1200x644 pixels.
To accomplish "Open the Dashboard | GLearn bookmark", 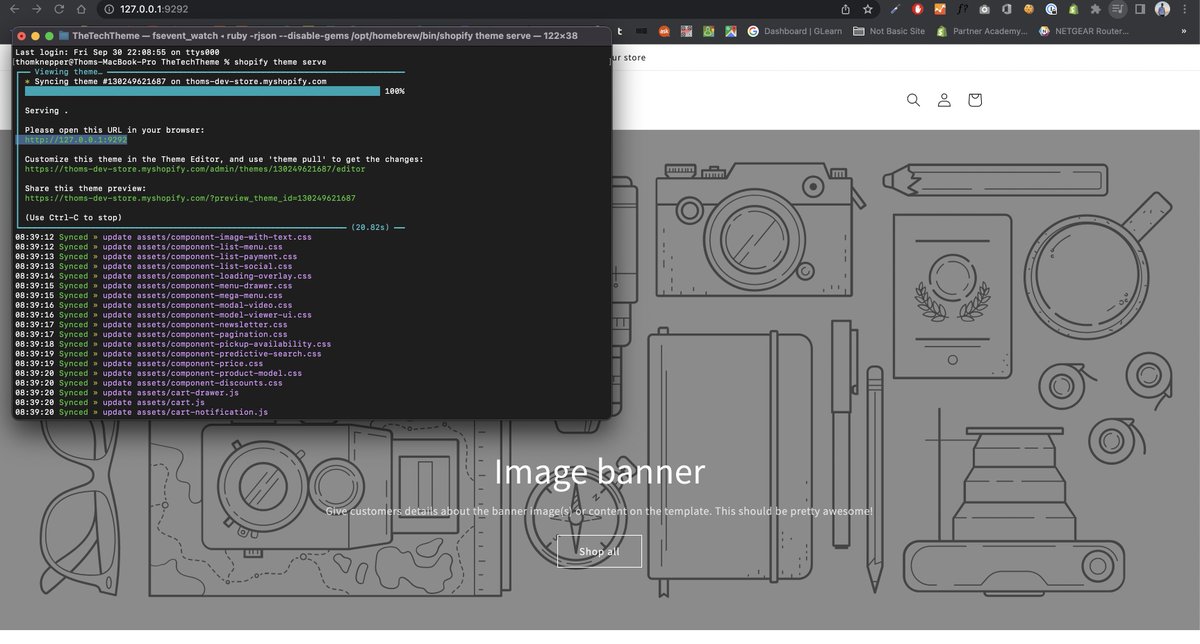I will pyautogui.click(x=795, y=31).
